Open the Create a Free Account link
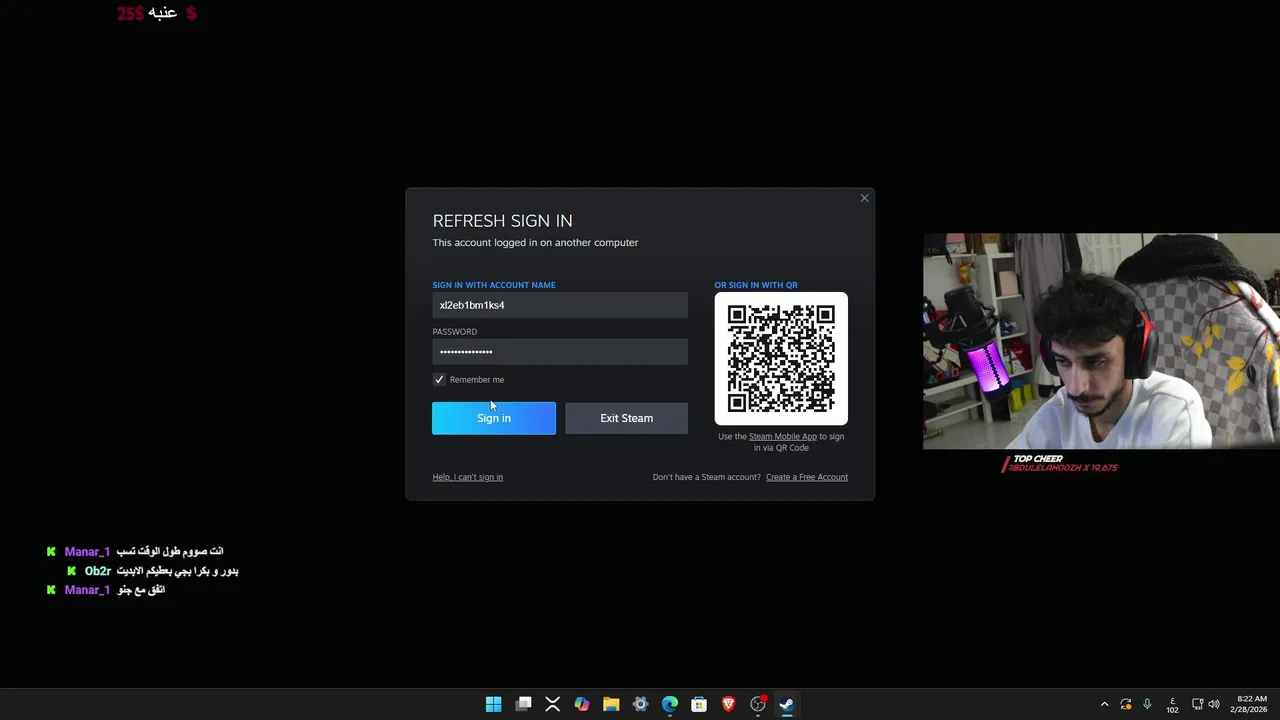The width and height of the screenshot is (1280, 720). tap(806, 477)
